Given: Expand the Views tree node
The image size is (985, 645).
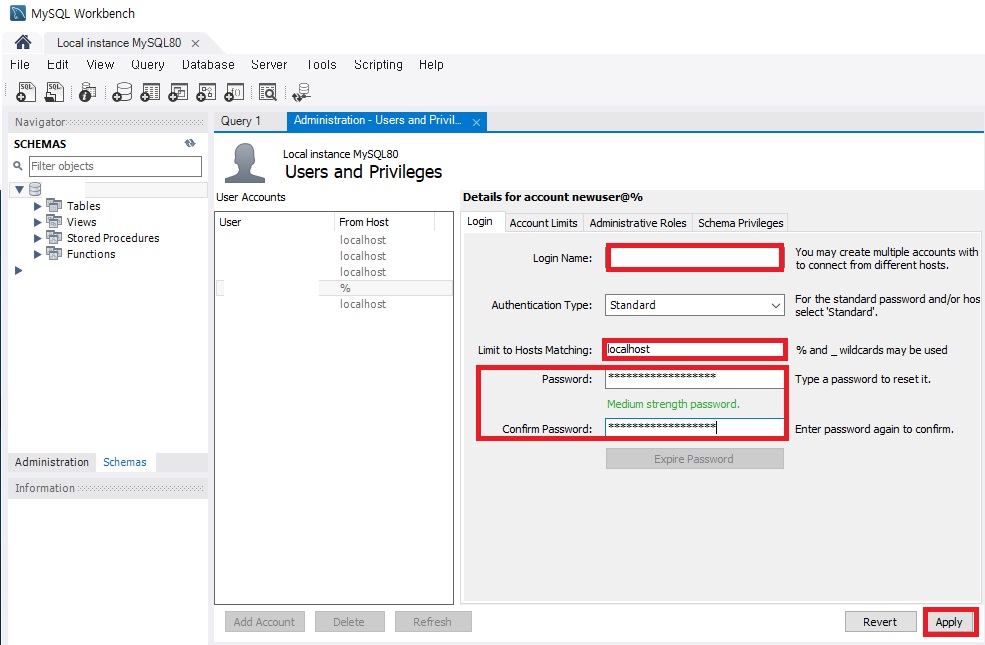Looking at the screenshot, I should [x=37, y=222].
